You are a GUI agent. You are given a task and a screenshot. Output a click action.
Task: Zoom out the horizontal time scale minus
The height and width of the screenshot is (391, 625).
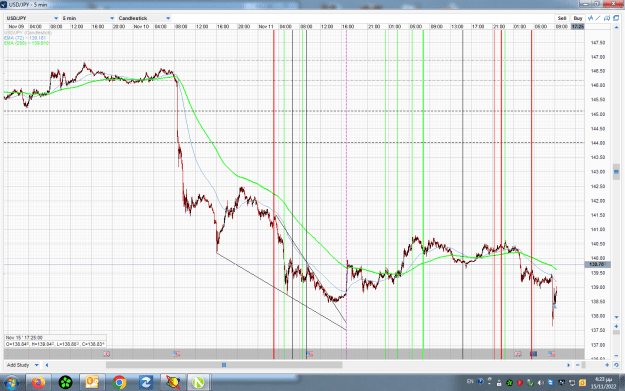[x=578, y=365]
